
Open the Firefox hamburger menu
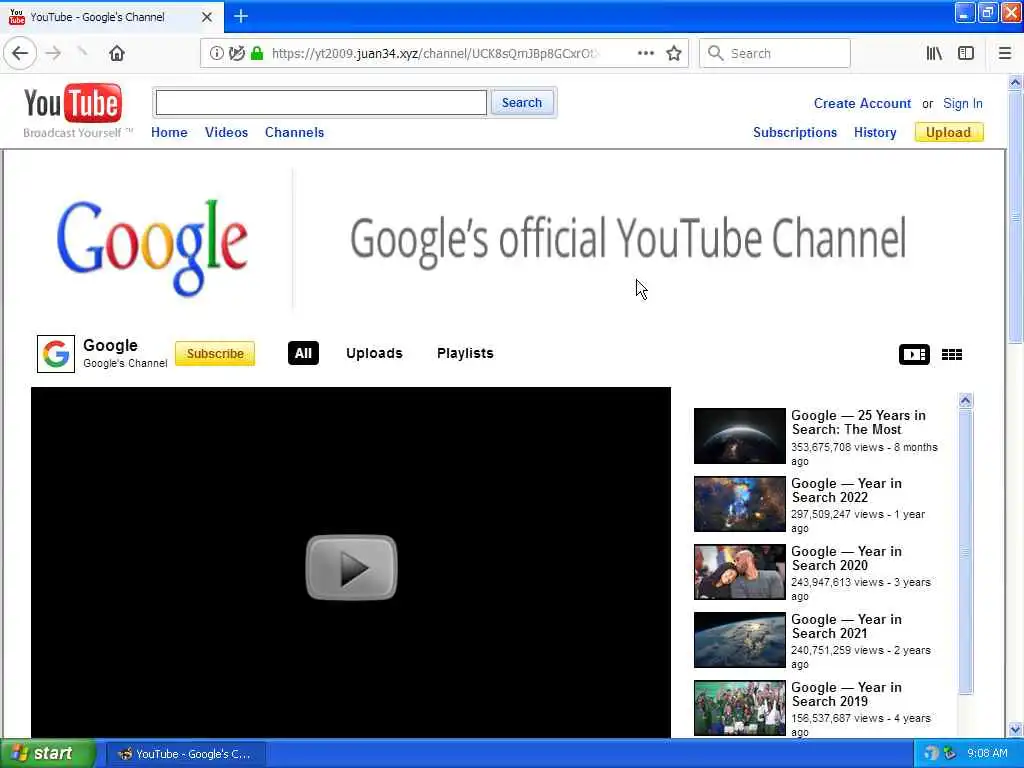(x=1005, y=53)
